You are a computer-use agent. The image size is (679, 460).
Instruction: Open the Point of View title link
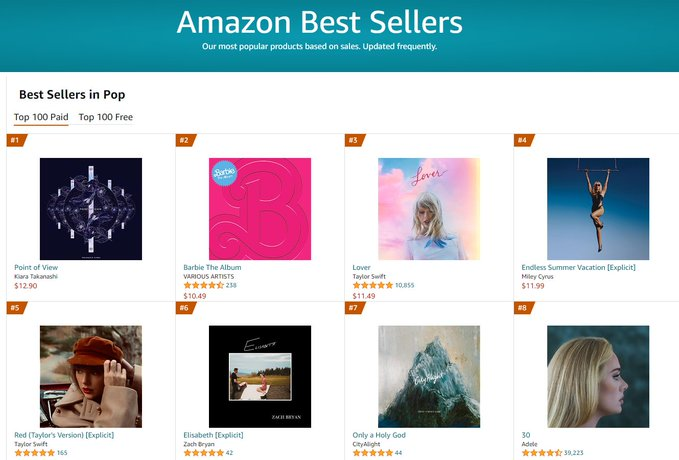[x=36, y=267]
